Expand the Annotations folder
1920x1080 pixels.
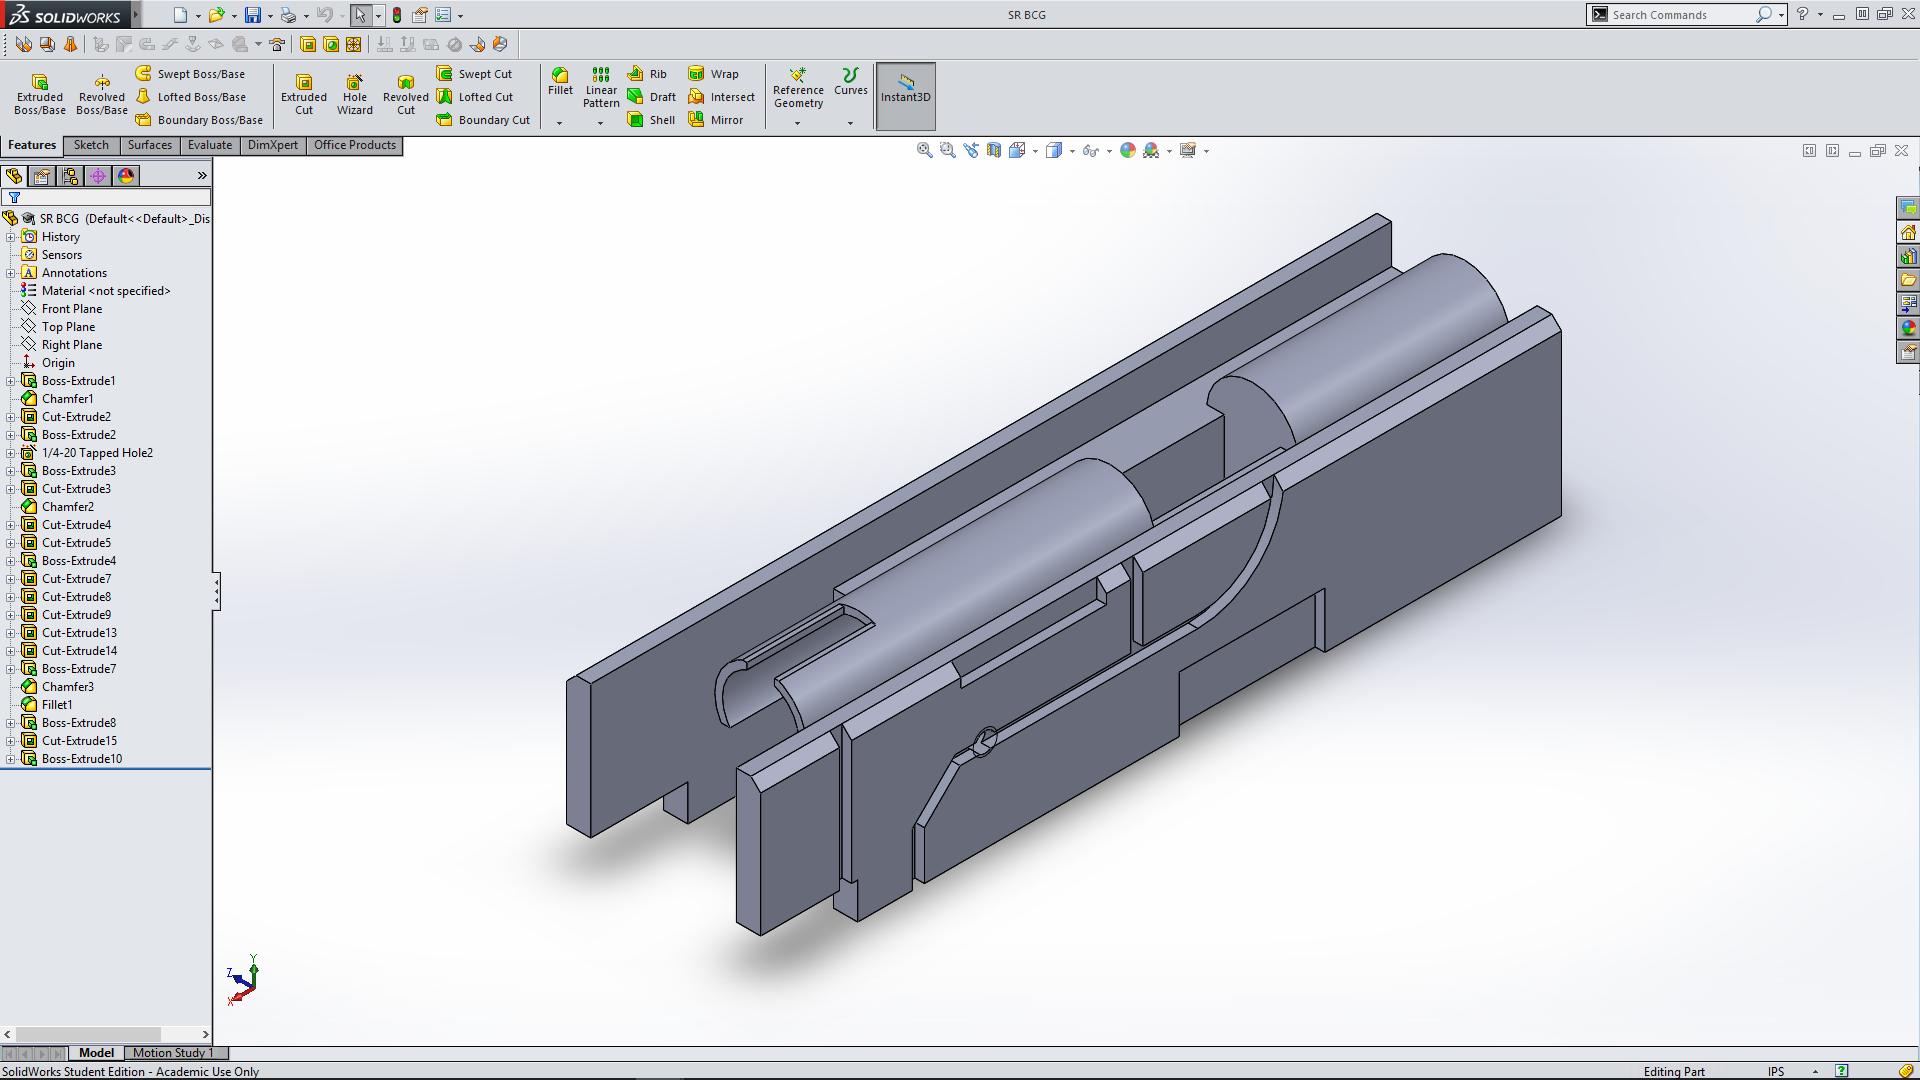click(x=11, y=273)
